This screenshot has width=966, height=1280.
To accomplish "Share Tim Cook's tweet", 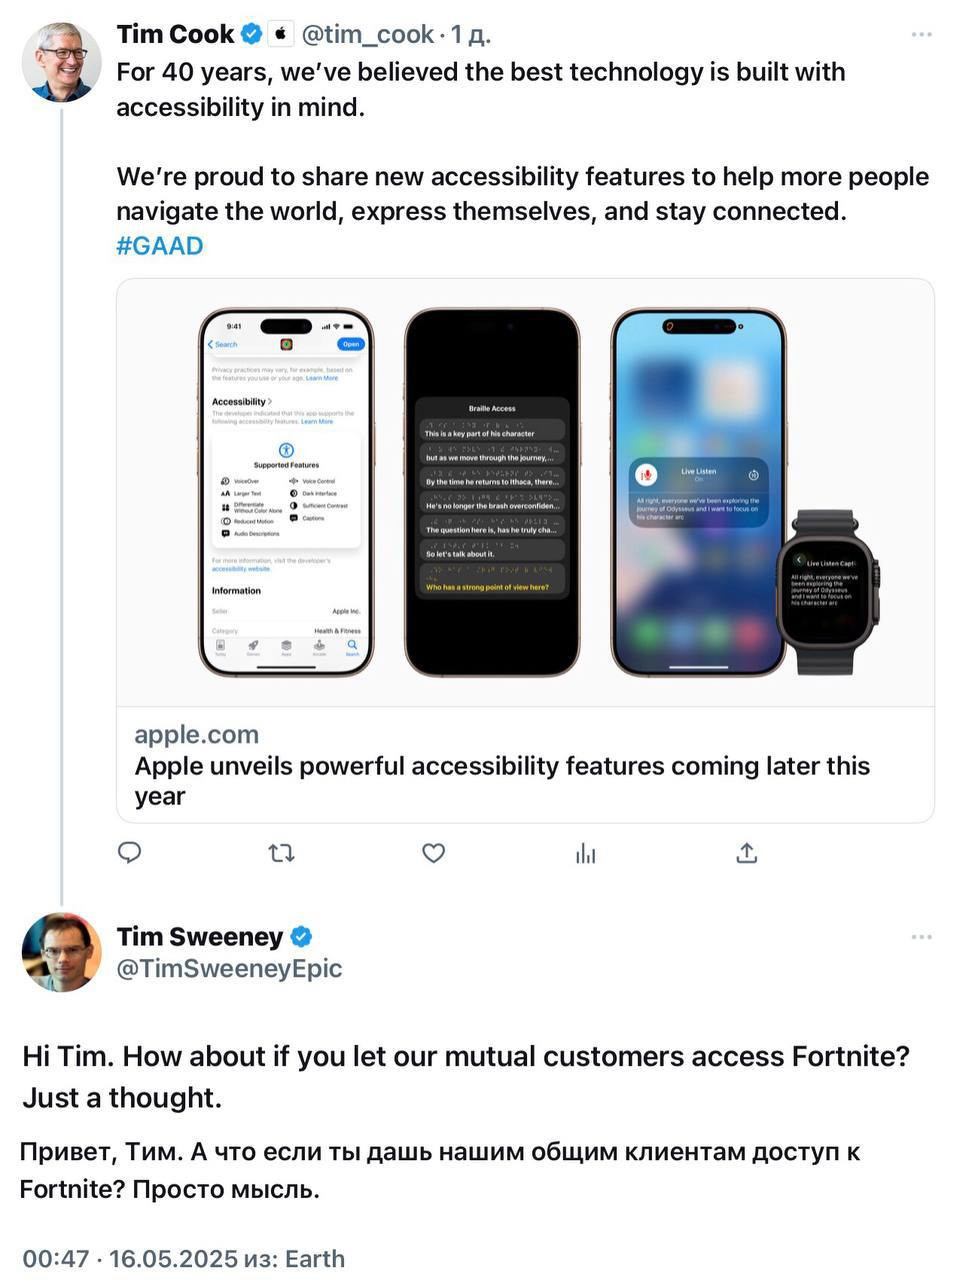I will pyautogui.click(x=746, y=853).
